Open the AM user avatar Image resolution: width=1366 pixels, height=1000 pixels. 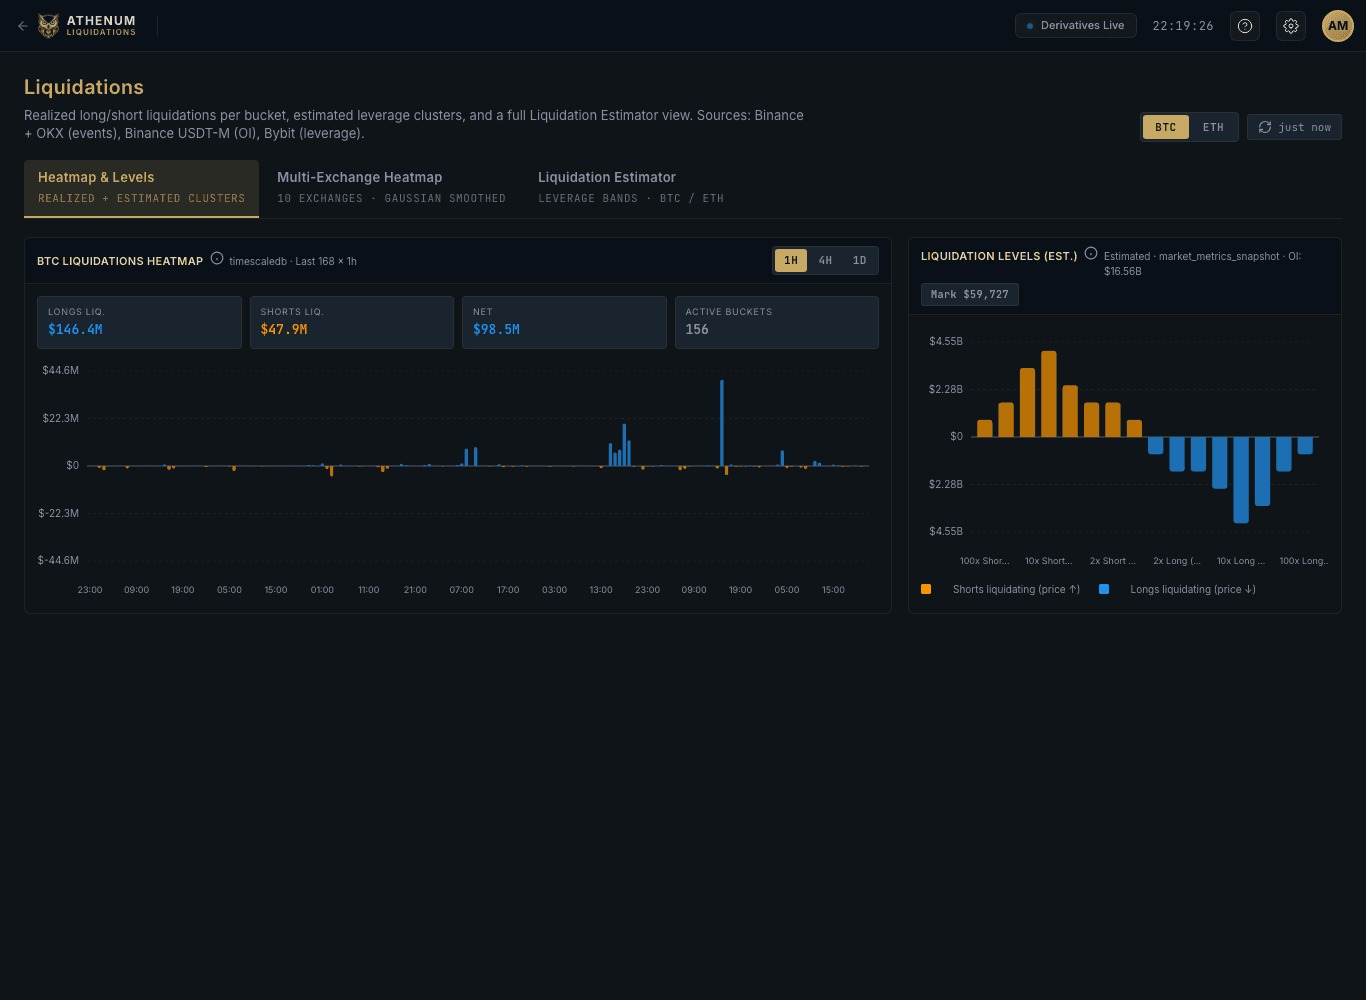click(x=1338, y=26)
